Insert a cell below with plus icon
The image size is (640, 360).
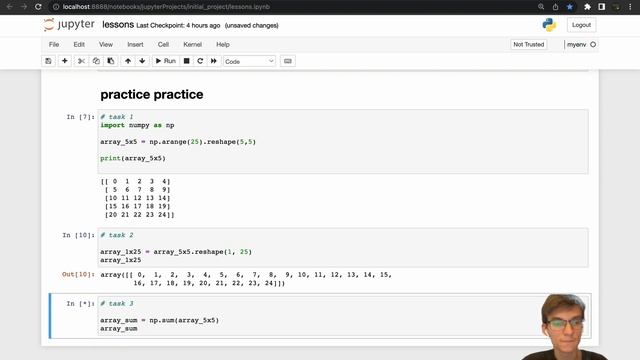click(64, 61)
